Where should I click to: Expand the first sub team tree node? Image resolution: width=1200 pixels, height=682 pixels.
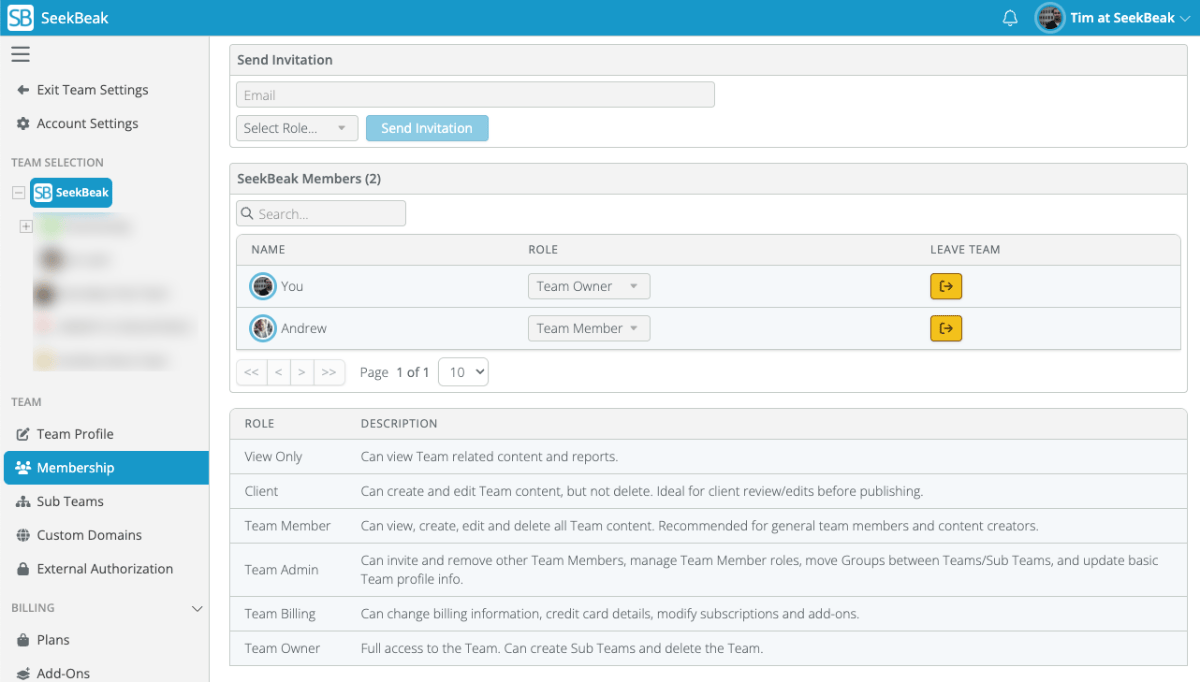pos(26,227)
